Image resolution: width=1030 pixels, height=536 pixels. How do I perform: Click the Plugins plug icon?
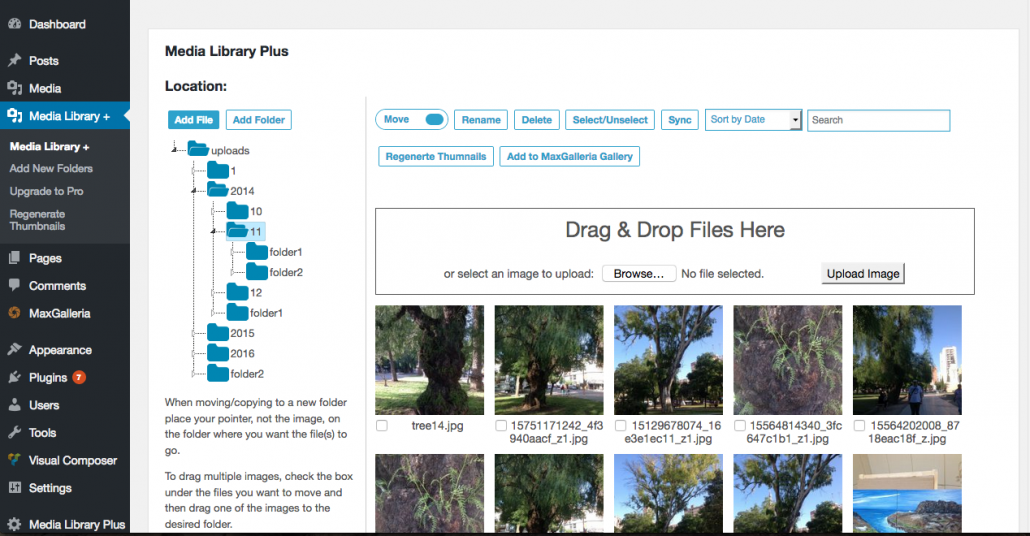click(x=14, y=377)
